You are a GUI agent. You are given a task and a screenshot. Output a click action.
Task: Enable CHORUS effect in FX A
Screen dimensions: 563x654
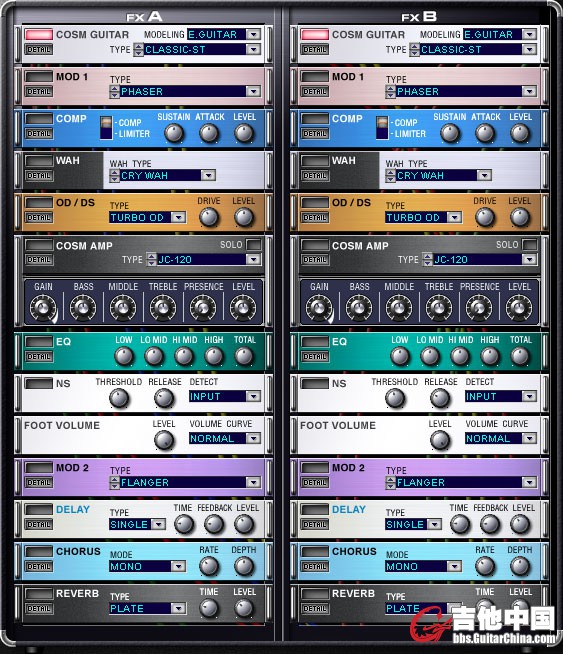[x=39, y=551]
